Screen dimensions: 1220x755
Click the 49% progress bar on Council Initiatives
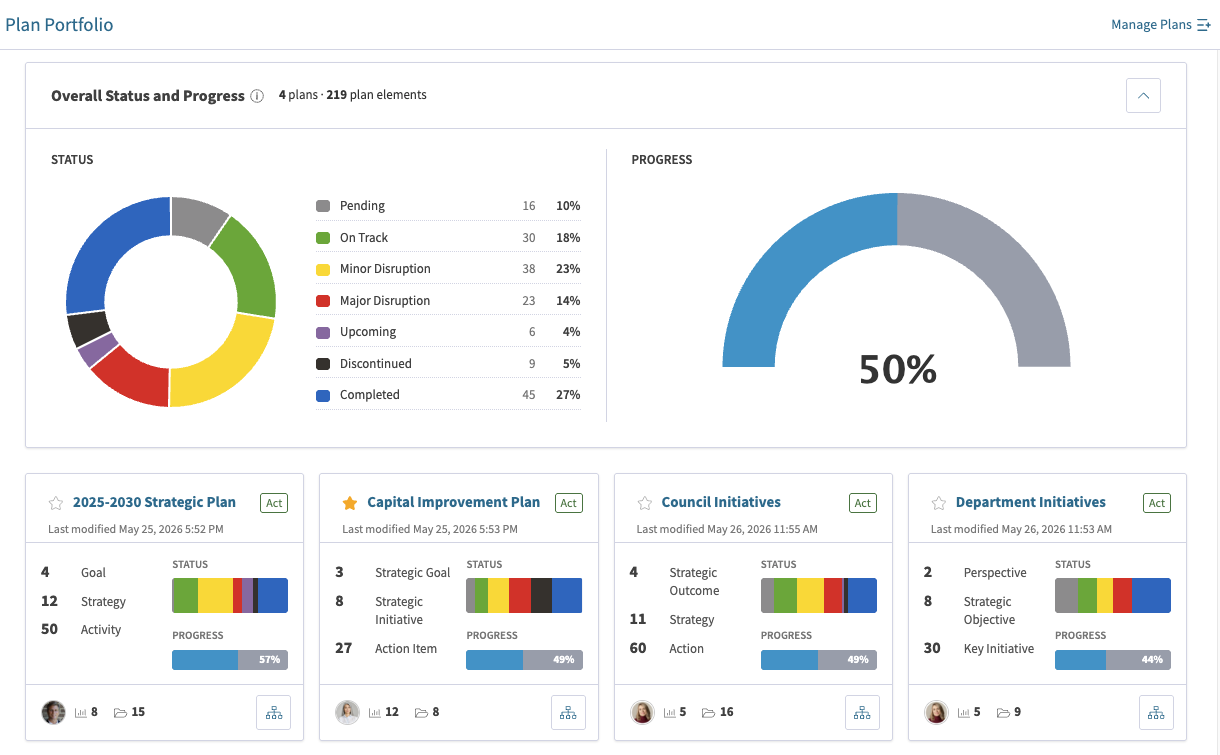(x=819, y=660)
